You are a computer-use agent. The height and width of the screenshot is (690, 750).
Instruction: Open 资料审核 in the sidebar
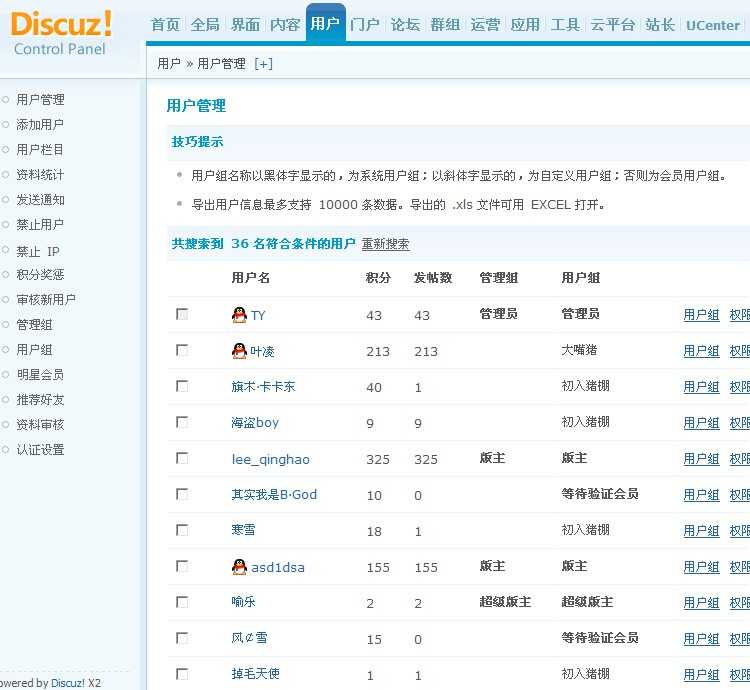point(40,425)
